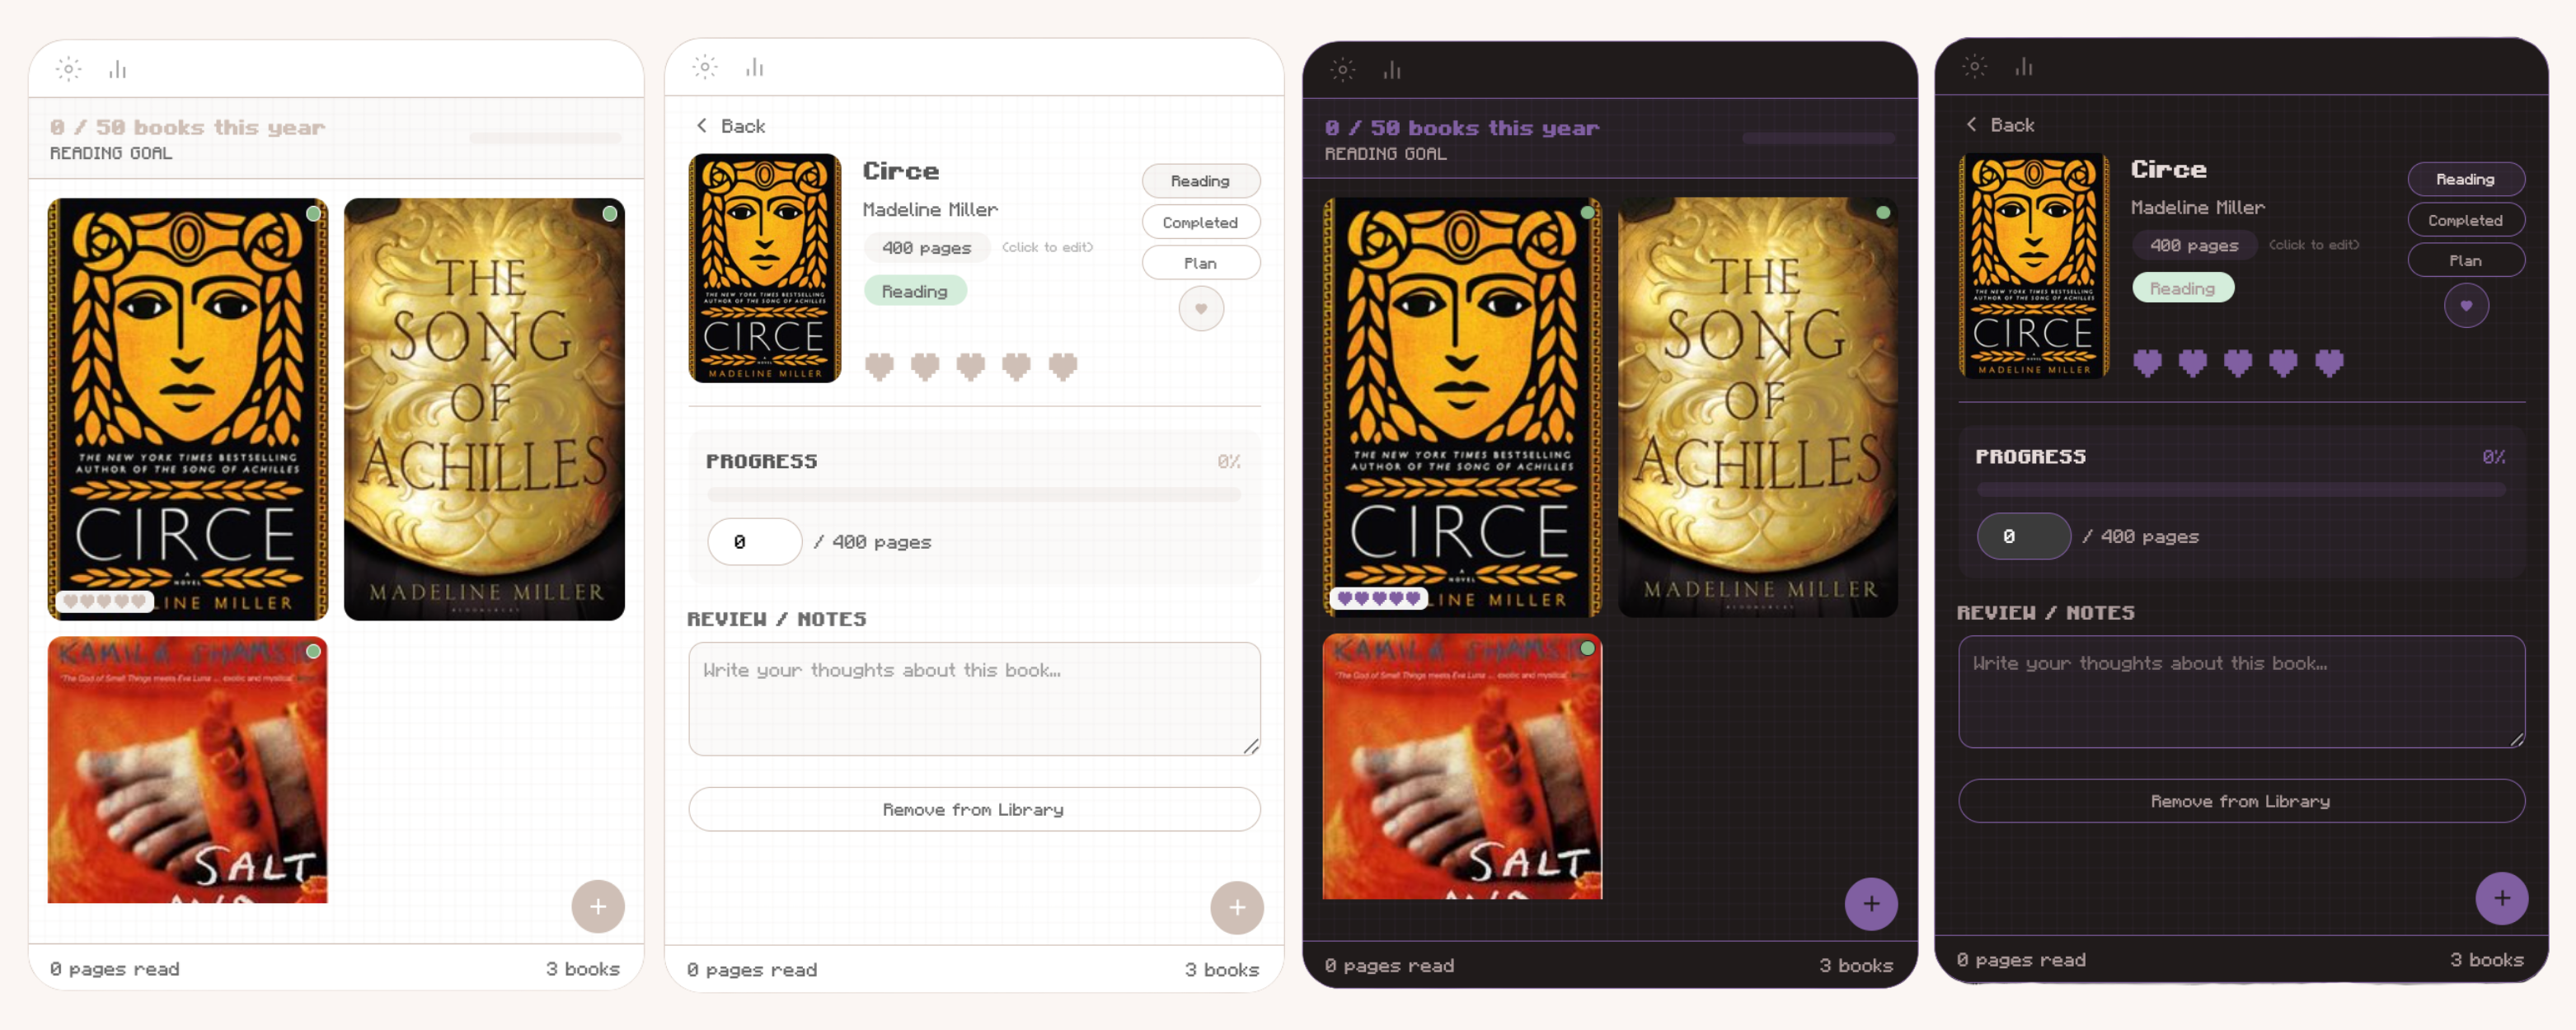Open Circe book cover in dark library
Viewport: 2576px width, 1030px height.
(1462, 407)
